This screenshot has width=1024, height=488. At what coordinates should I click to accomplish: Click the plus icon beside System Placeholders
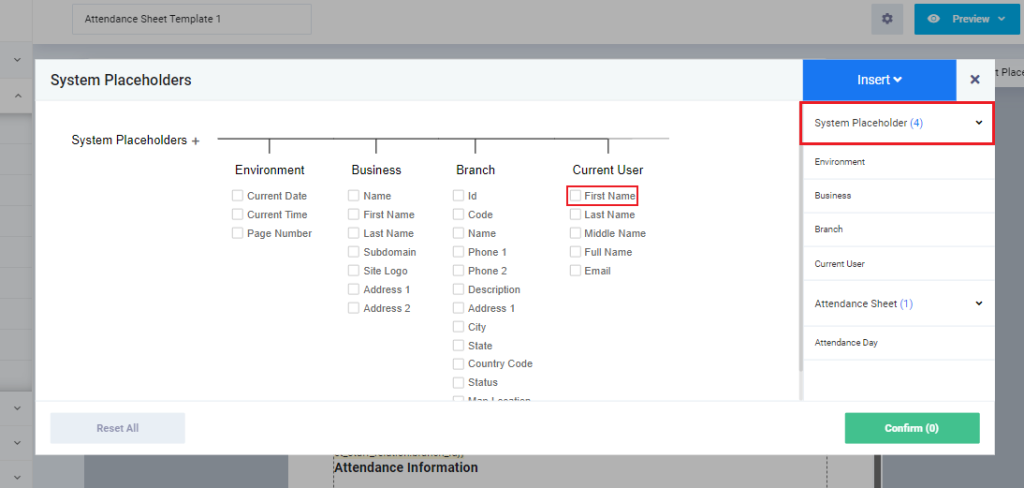pos(195,140)
